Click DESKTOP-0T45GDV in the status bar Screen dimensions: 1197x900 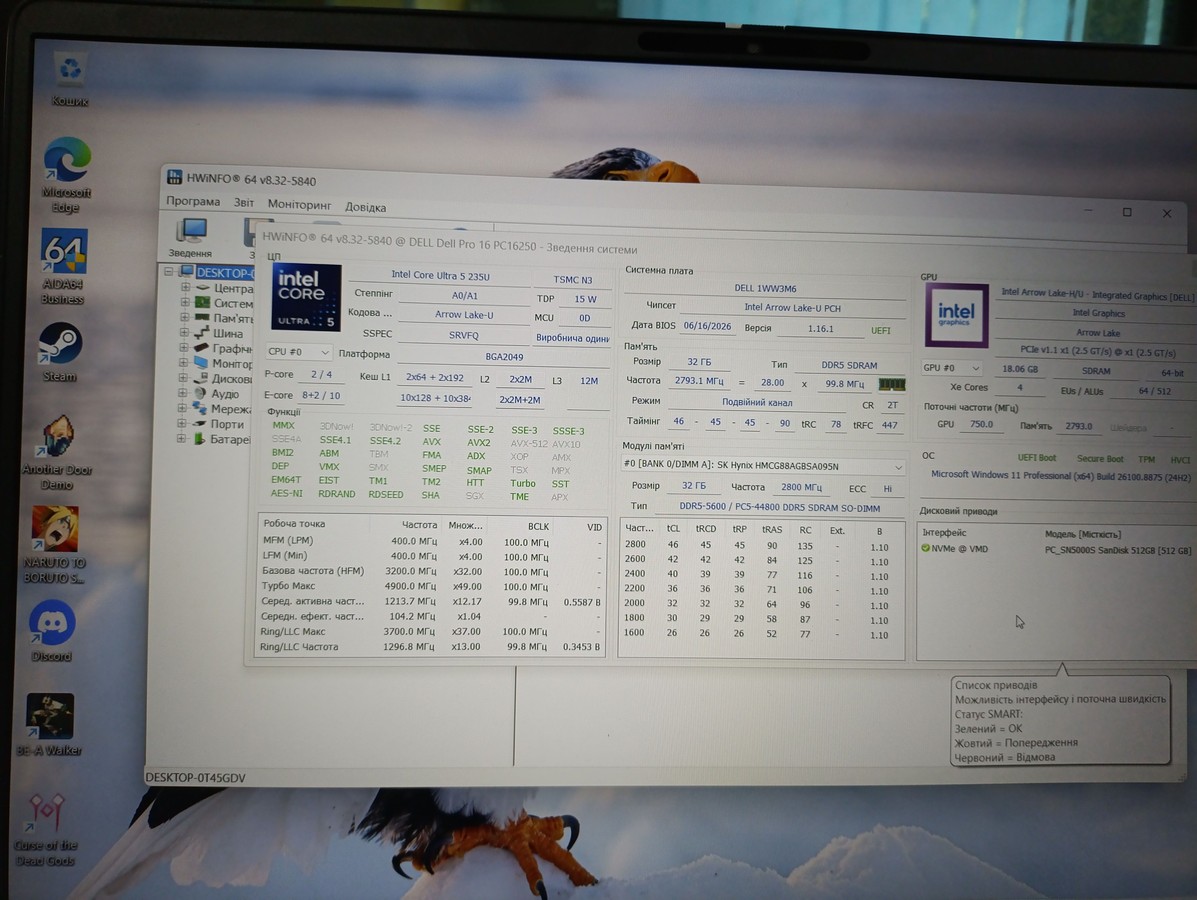point(195,777)
